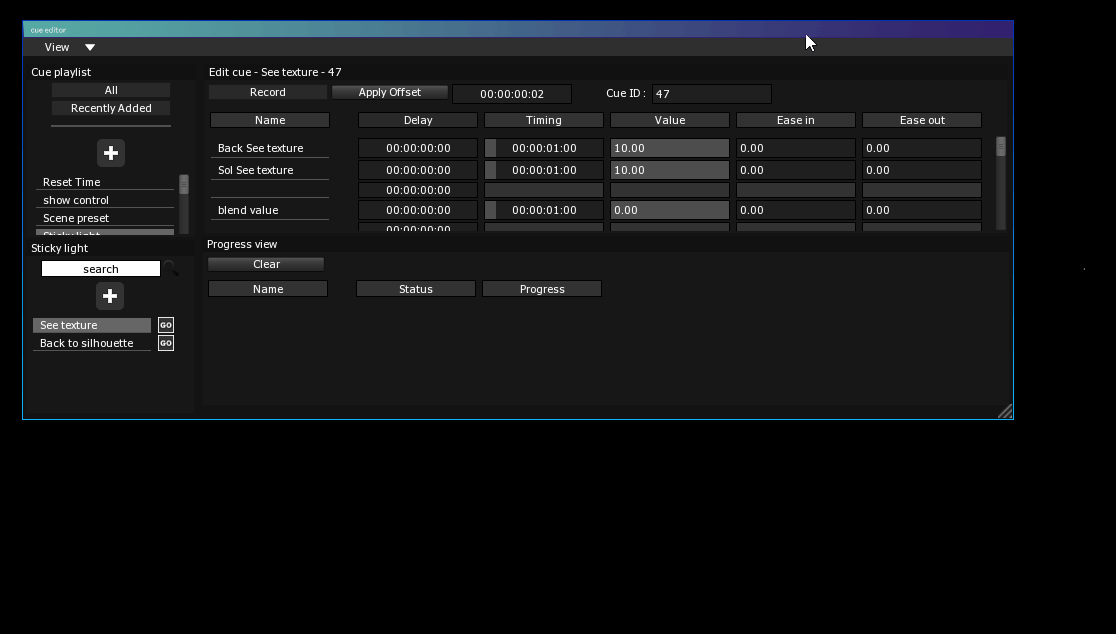The width and height of the screenshot is (1116, 634).
Task: Grab the window resize grip of cue editor
Action: 1005,411
